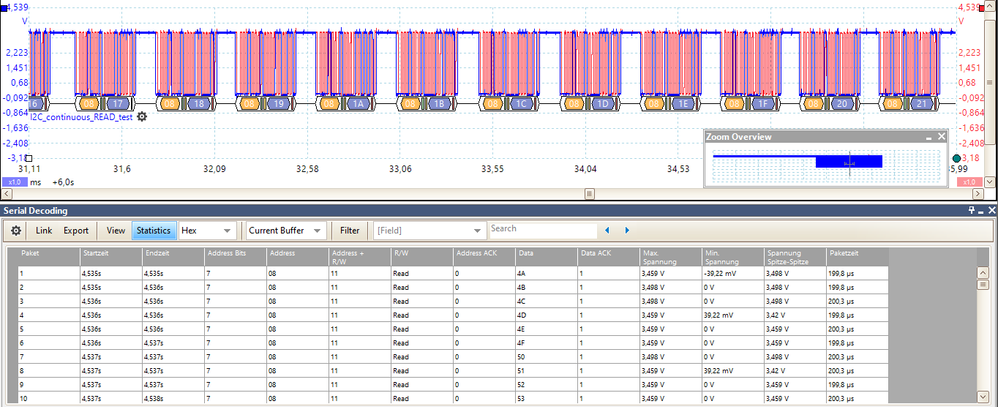
Task: Click the Max. Spannung column header
Action: pyautogui.click(x=673, y=257)
